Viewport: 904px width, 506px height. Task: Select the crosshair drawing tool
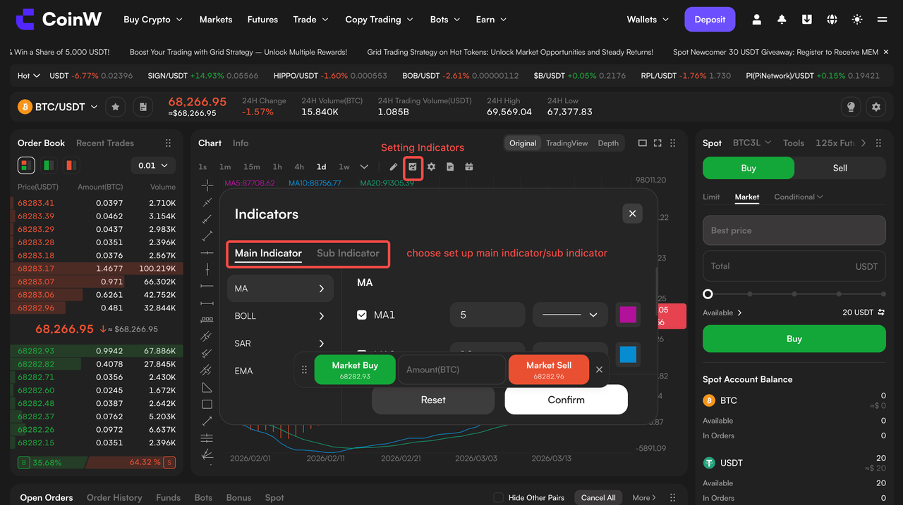[207, 185]
